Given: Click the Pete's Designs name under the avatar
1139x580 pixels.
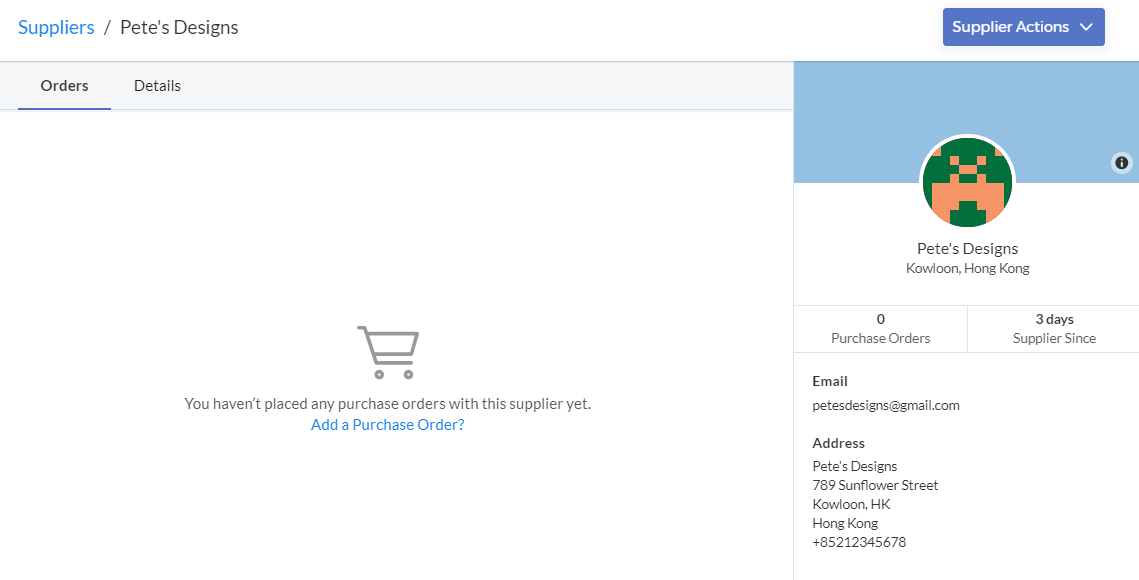Looking at the screenshot, I should [x=967, y=249].
